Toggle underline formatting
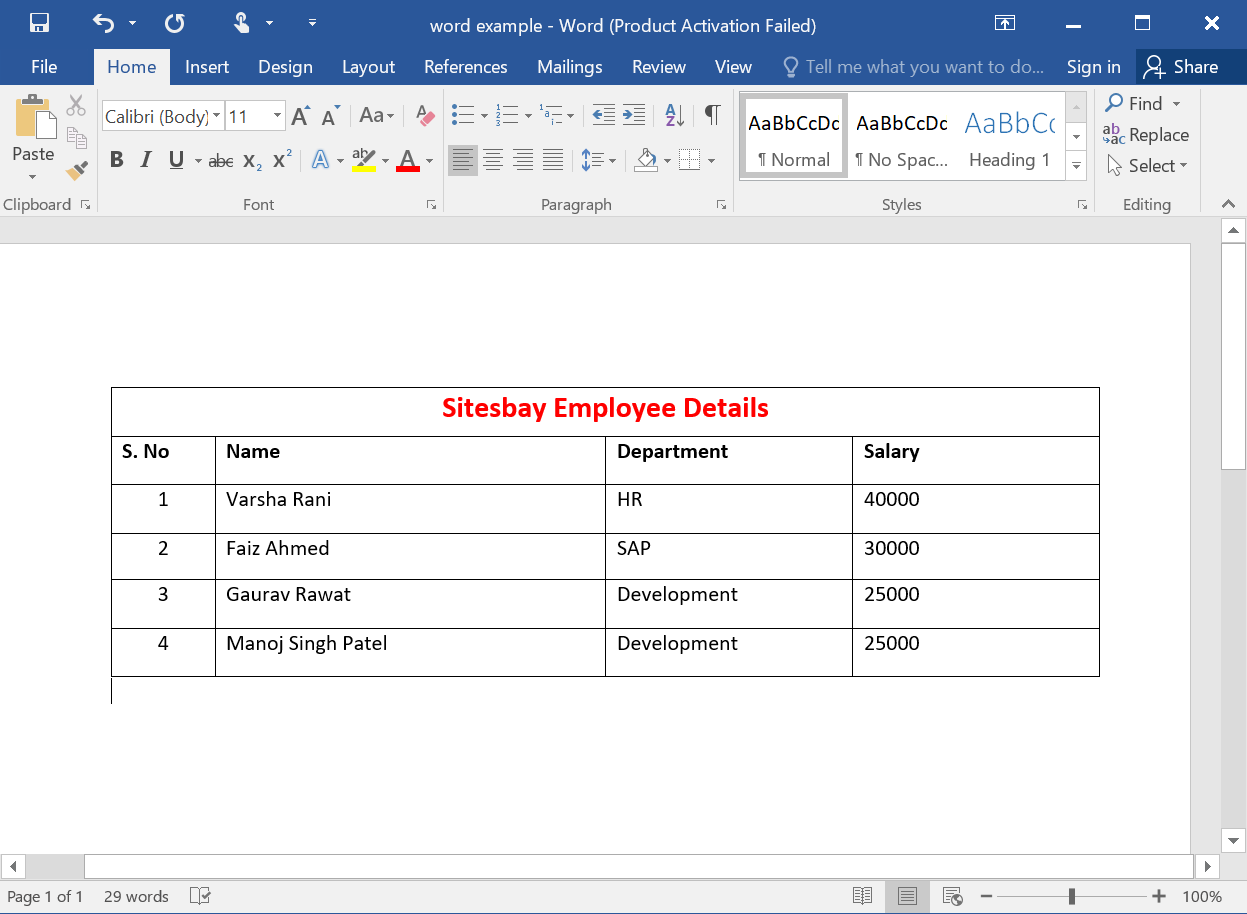Viewport: 1247px width, 914px height. point(176,160)
